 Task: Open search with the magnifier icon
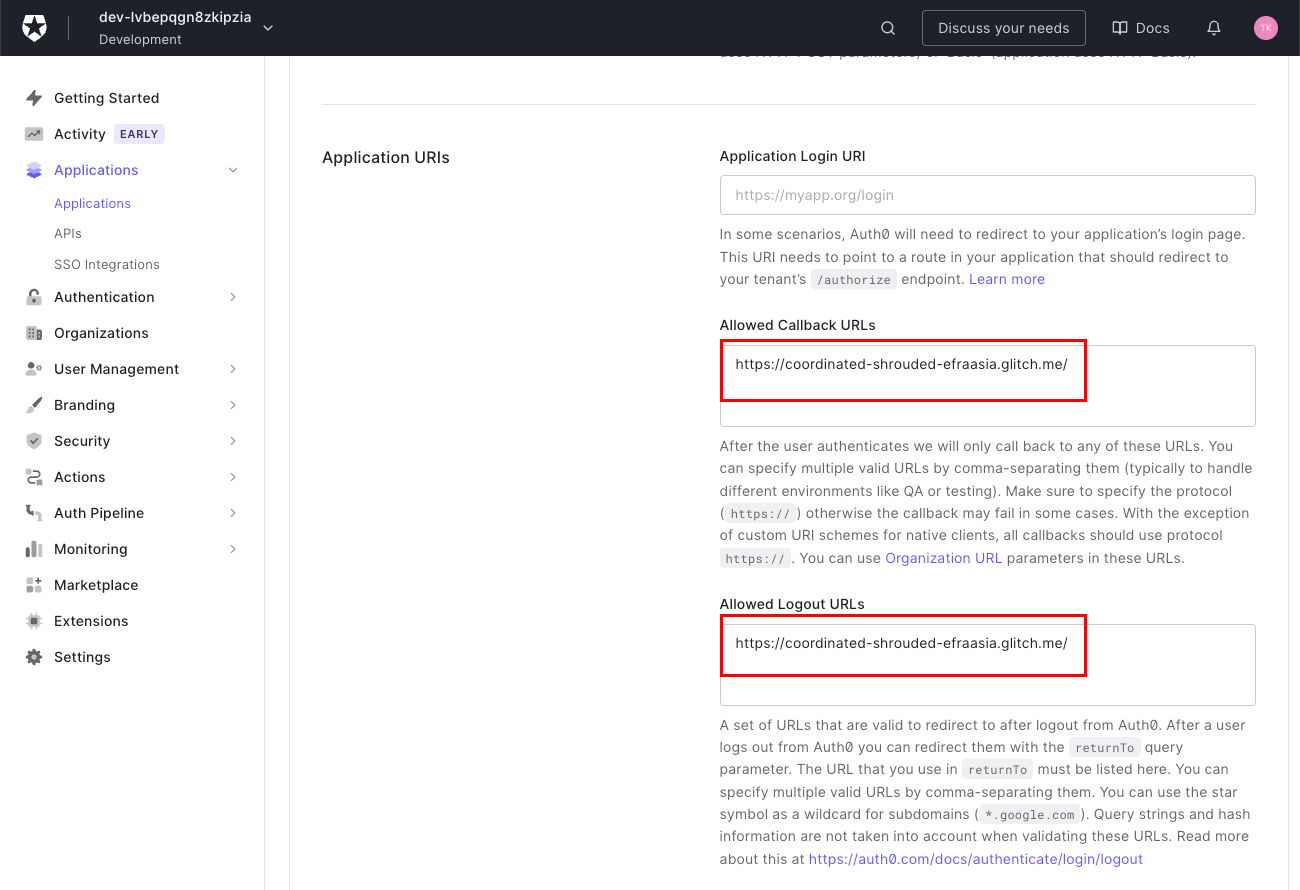point(888,28)
